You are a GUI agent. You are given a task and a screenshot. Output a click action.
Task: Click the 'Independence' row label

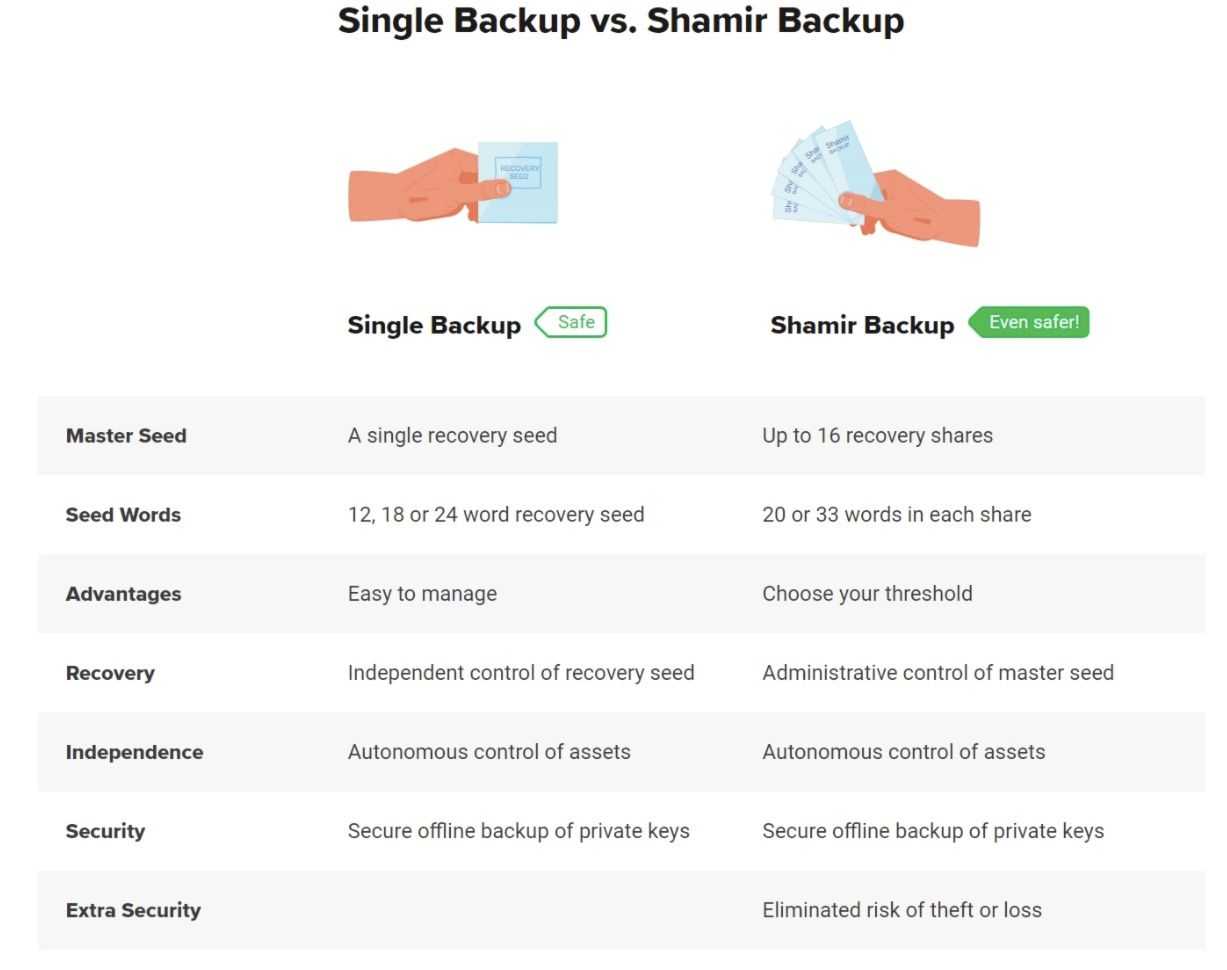point(134,752)
